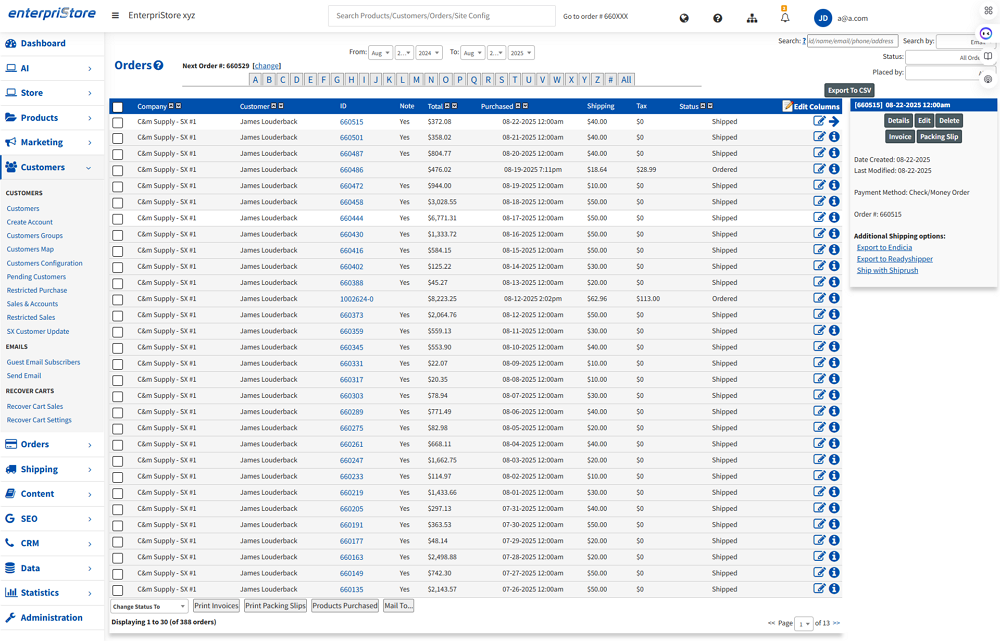Click the edit icon for order 660501

click(820, 138)
